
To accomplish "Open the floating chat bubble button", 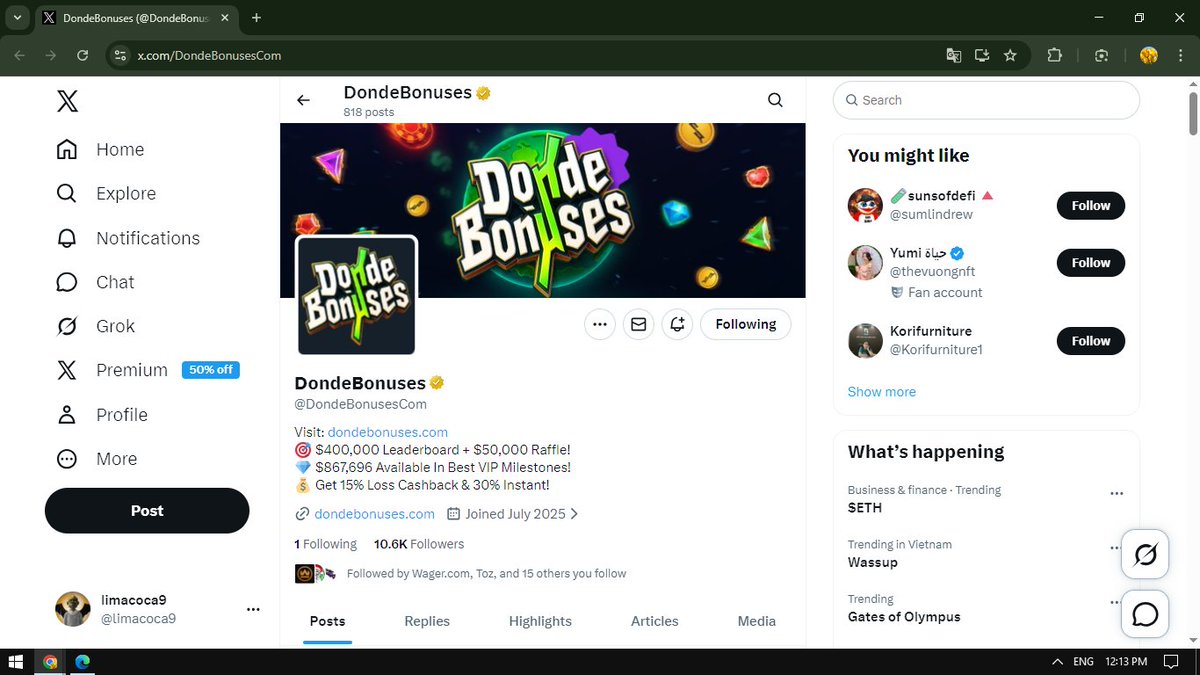I will [1146, 615].
